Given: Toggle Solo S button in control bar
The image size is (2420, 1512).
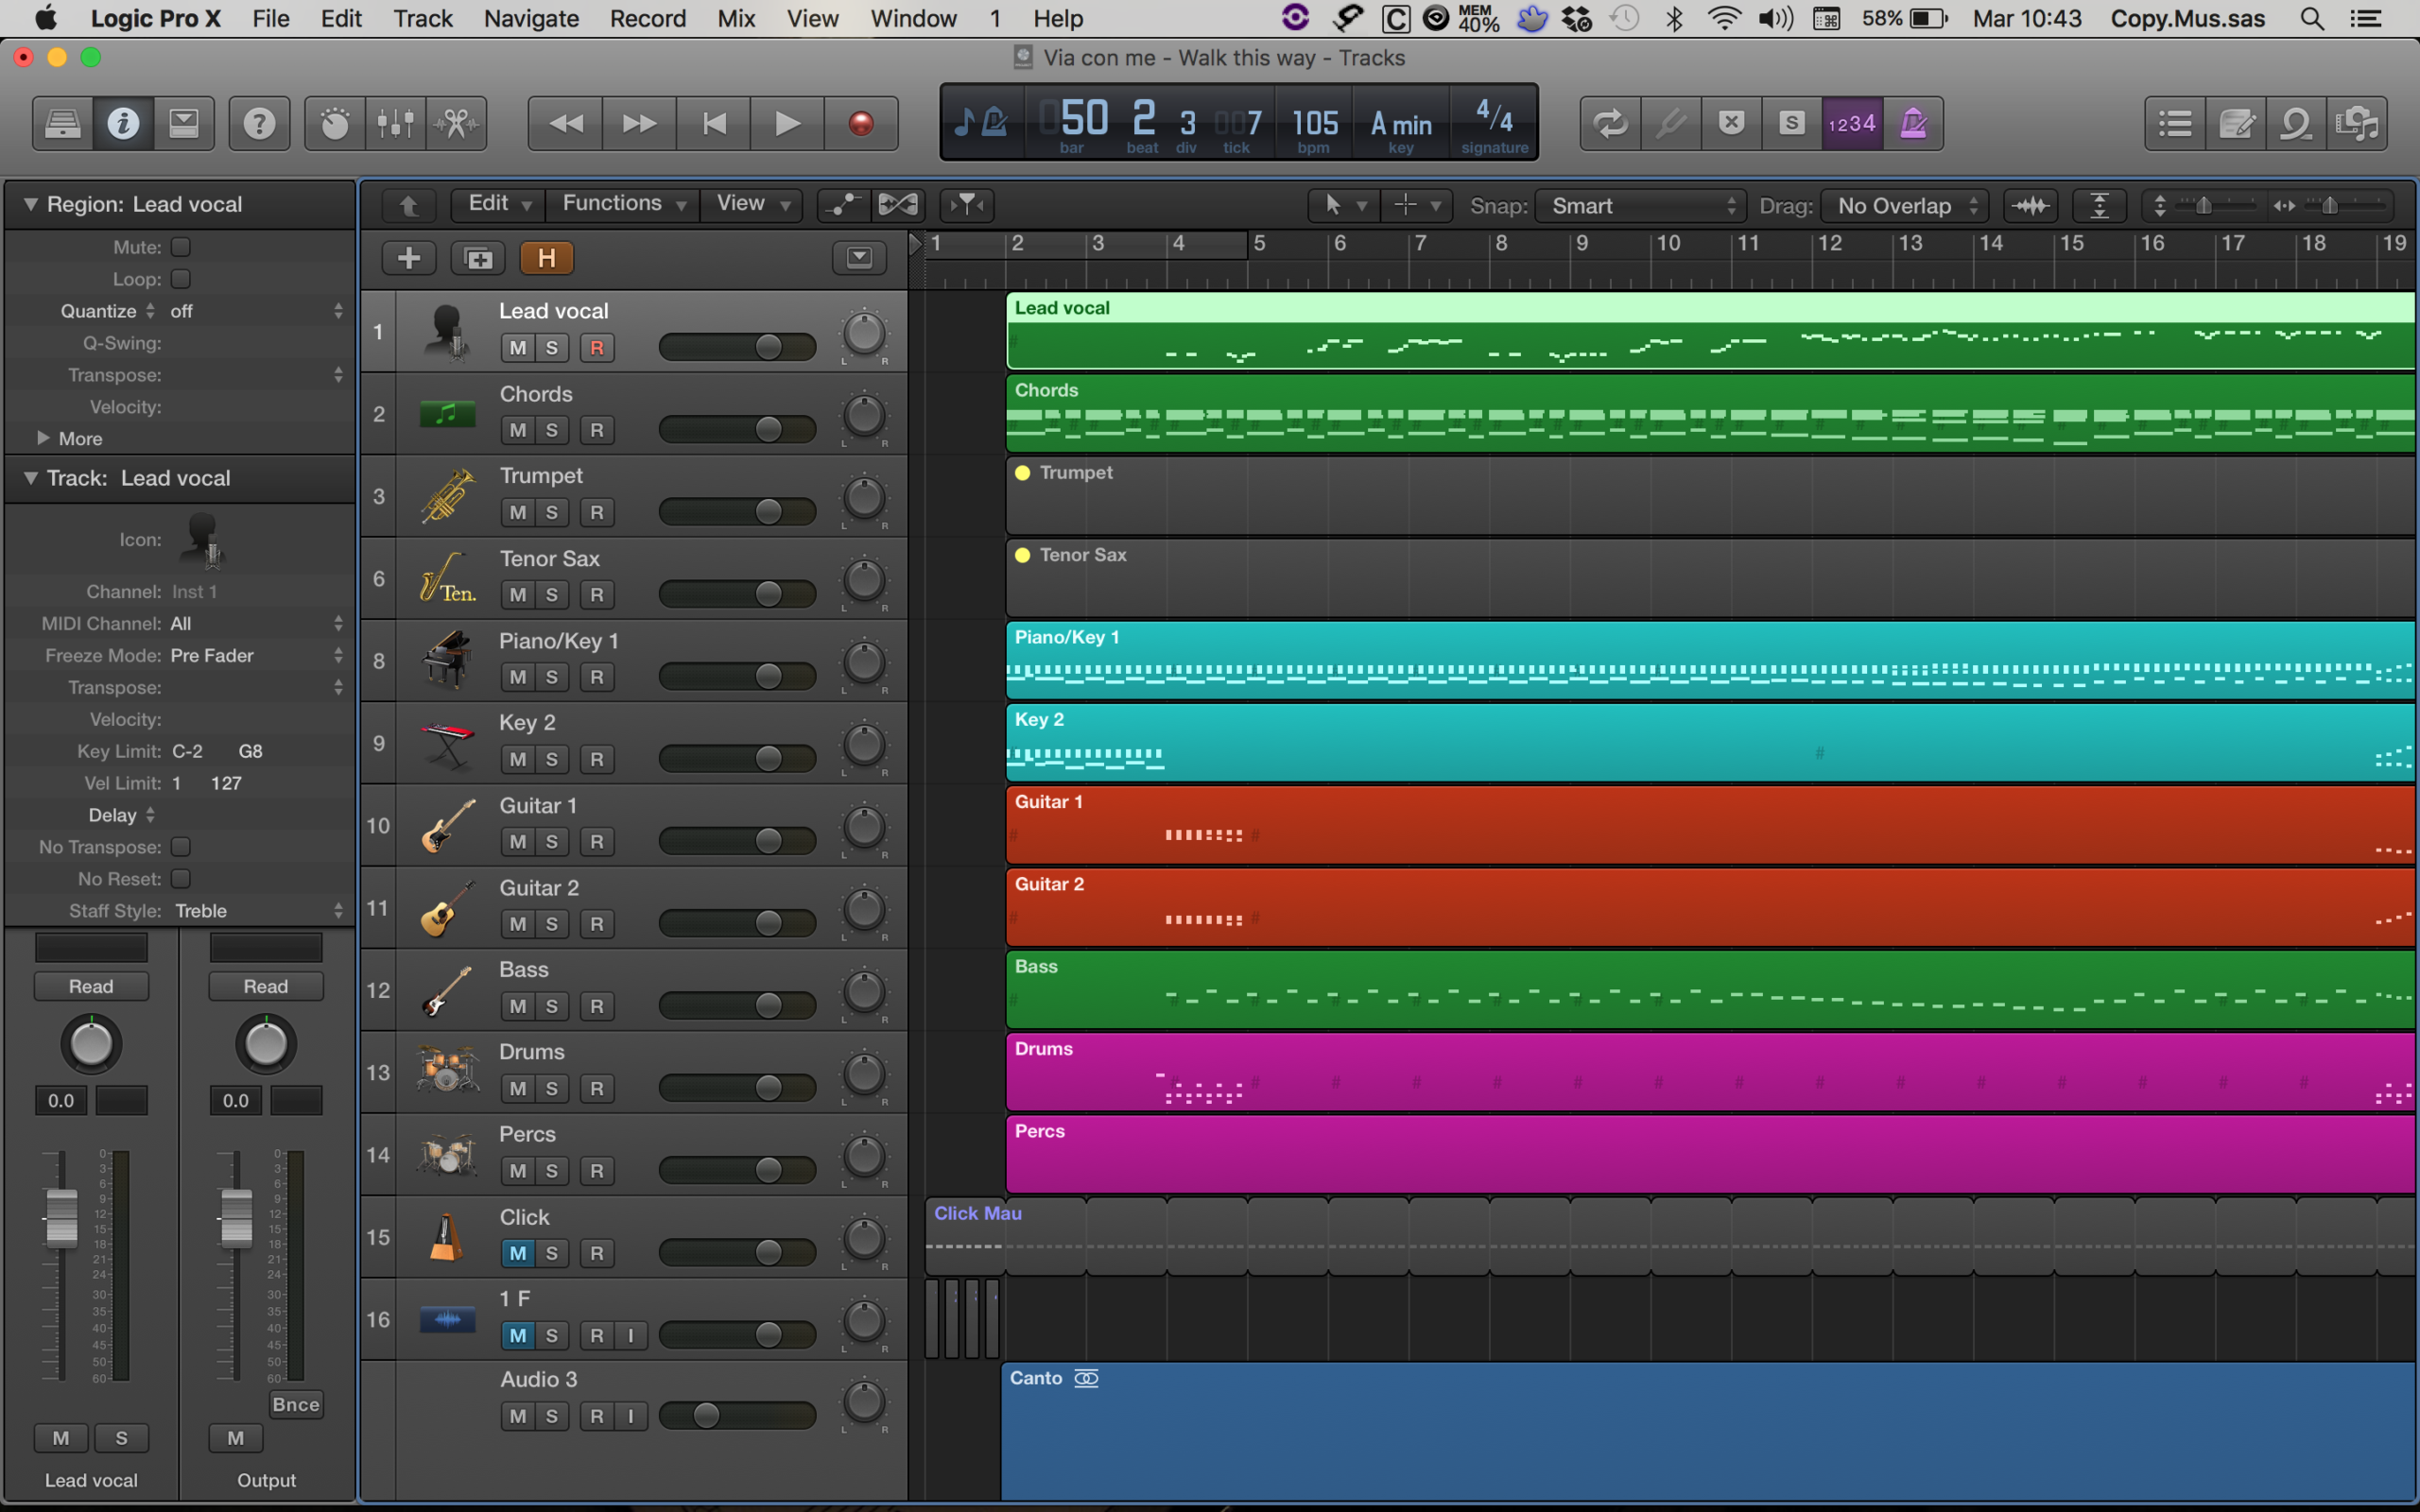Looking at the screenshot, I should (x=1792, y=123).
